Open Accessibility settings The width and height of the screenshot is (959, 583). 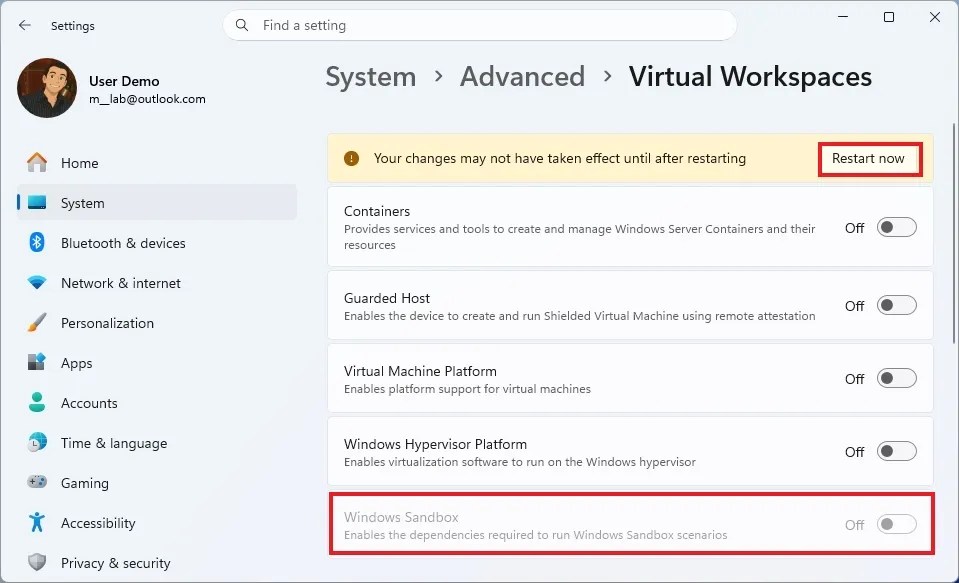[157, 522]
